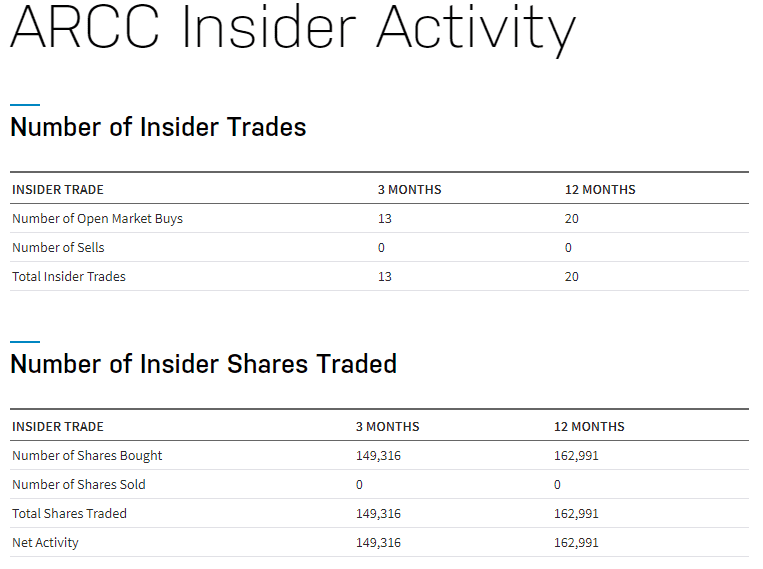Click the 3 MONTHS header in the Insider Trades table
The image size is (763, 569).
click(409, 190)
